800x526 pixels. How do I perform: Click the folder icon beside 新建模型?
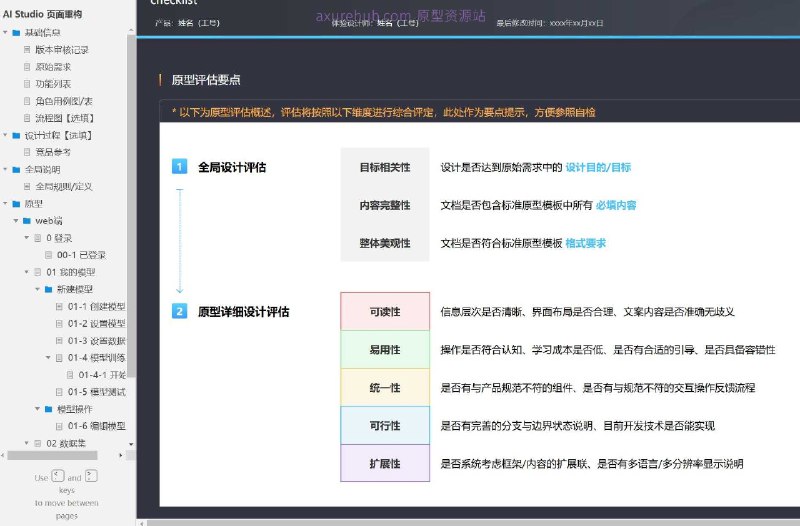click(48, 289)
